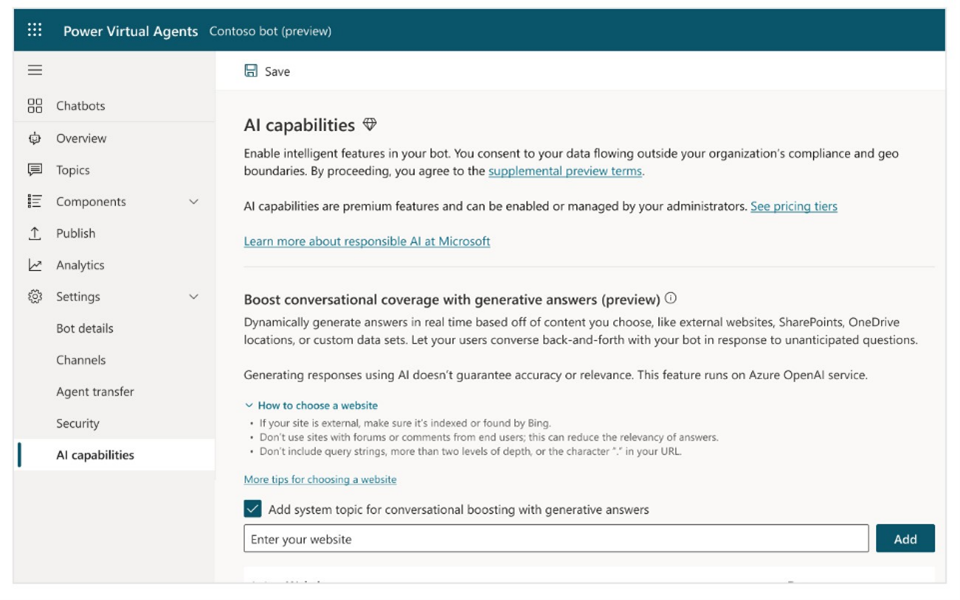Screen dimensions: 960x600
Task: Open the Publish page
Action: 75,233
